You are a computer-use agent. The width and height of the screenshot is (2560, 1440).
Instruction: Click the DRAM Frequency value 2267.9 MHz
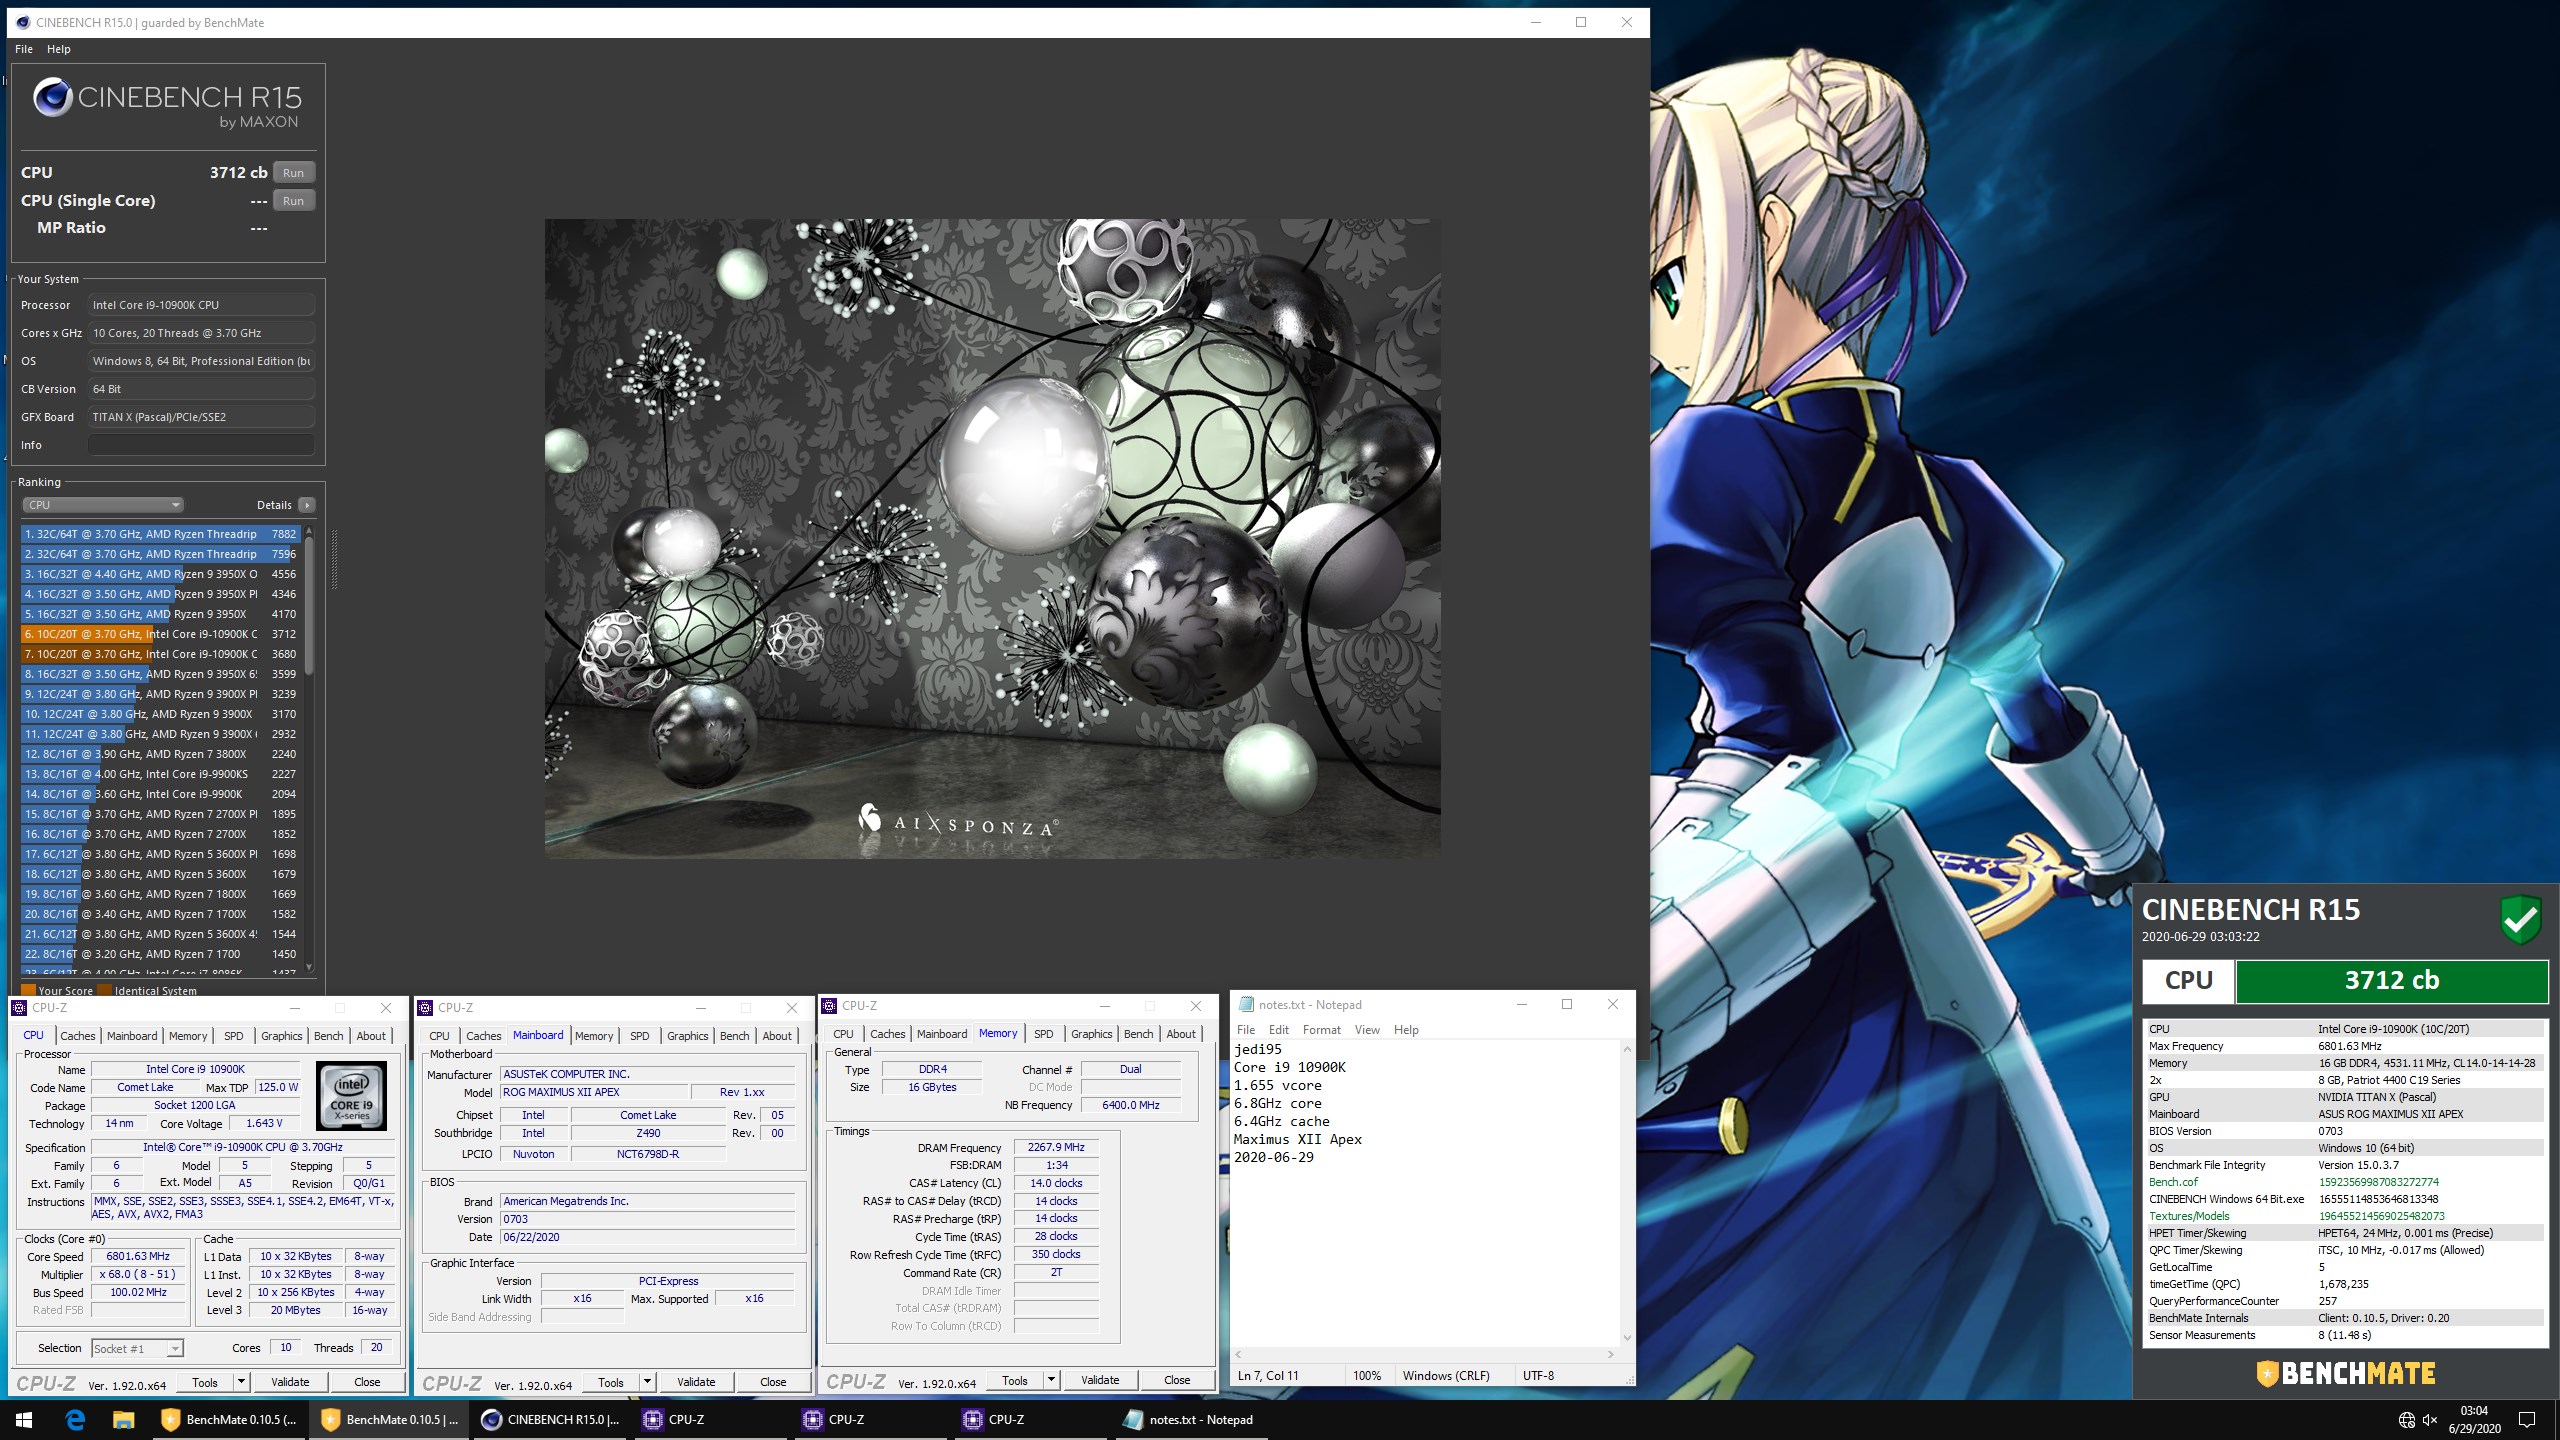[x=1056, y=1147]
